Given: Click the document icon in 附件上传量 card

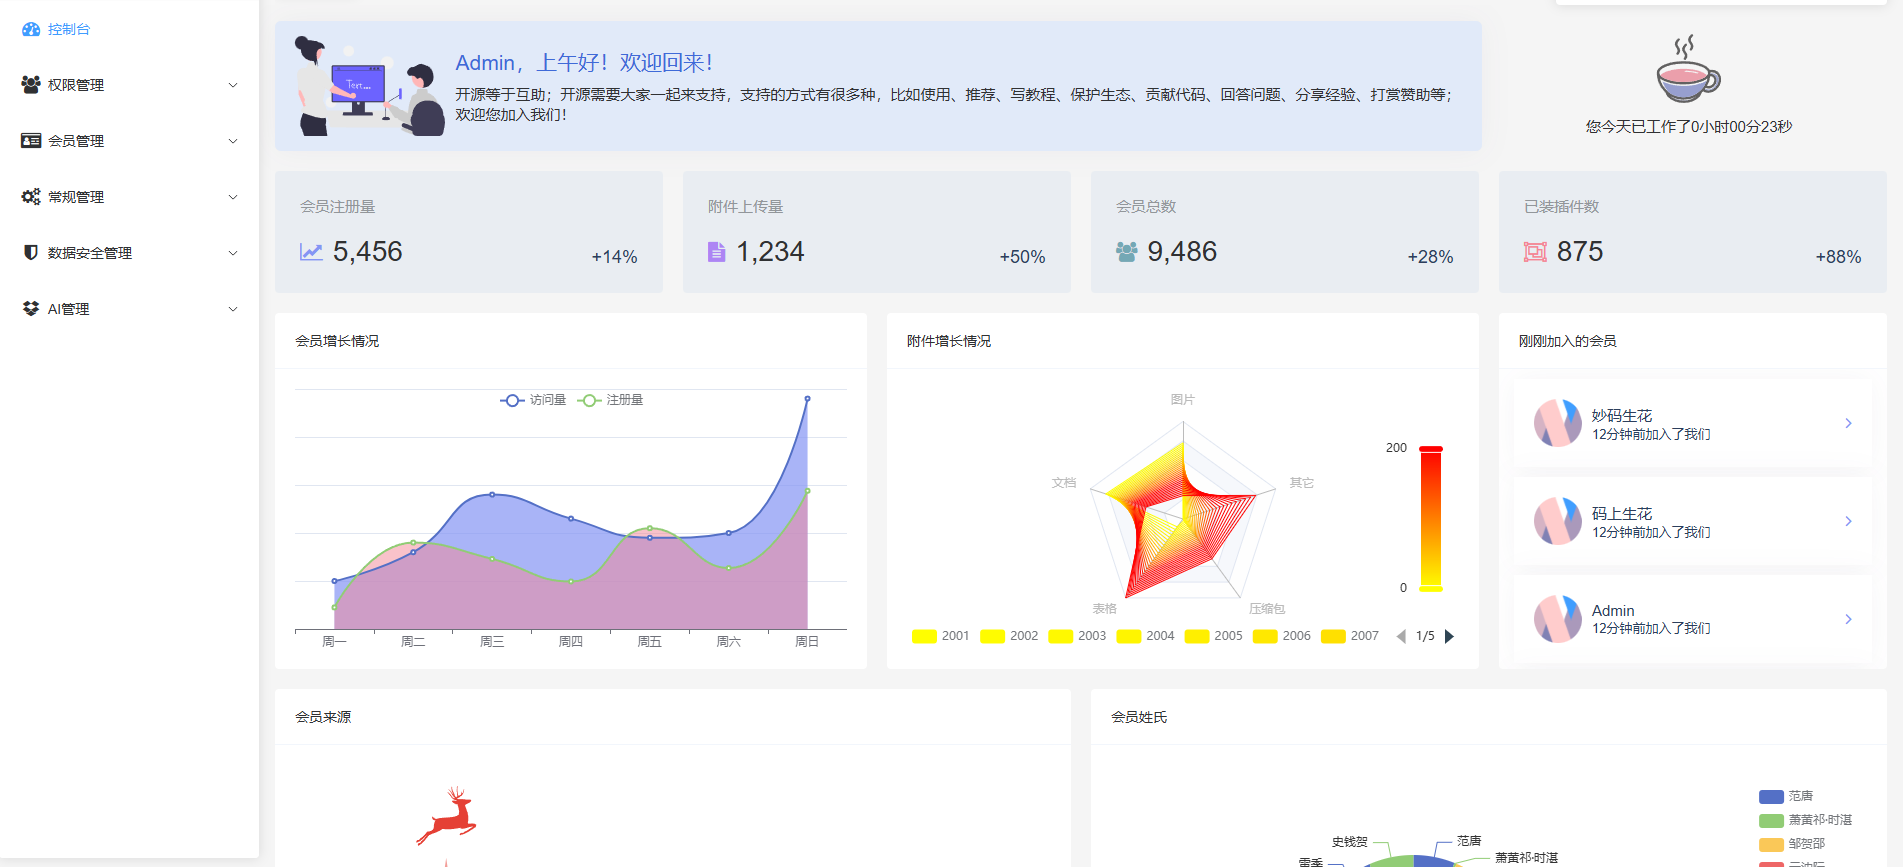Looking at the screenshot, I should coord(716,252).
